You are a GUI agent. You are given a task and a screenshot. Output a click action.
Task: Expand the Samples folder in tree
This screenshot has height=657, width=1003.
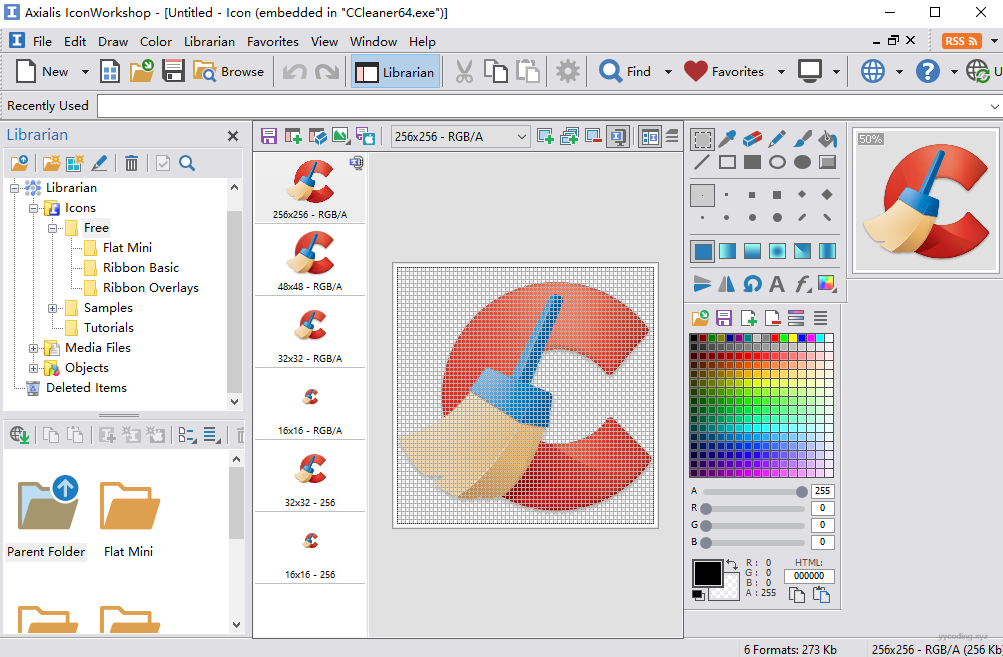click(53, 308)
